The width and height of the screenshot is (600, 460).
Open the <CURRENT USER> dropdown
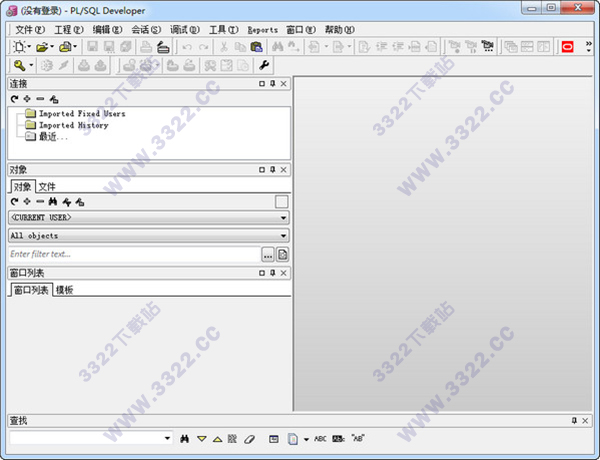tap(283, 218)
